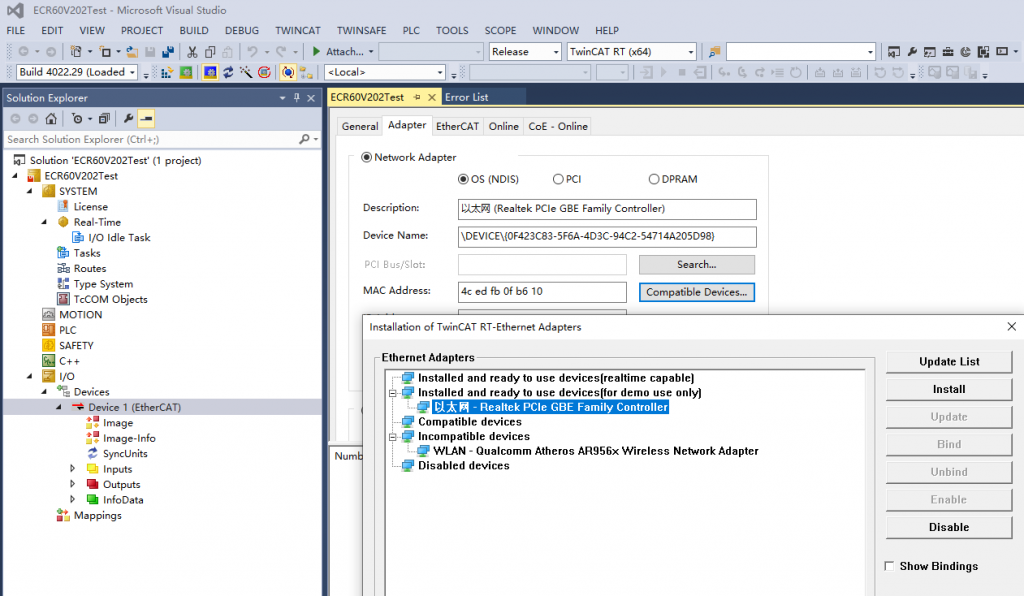Select the SyncUnits tree item

125,454
